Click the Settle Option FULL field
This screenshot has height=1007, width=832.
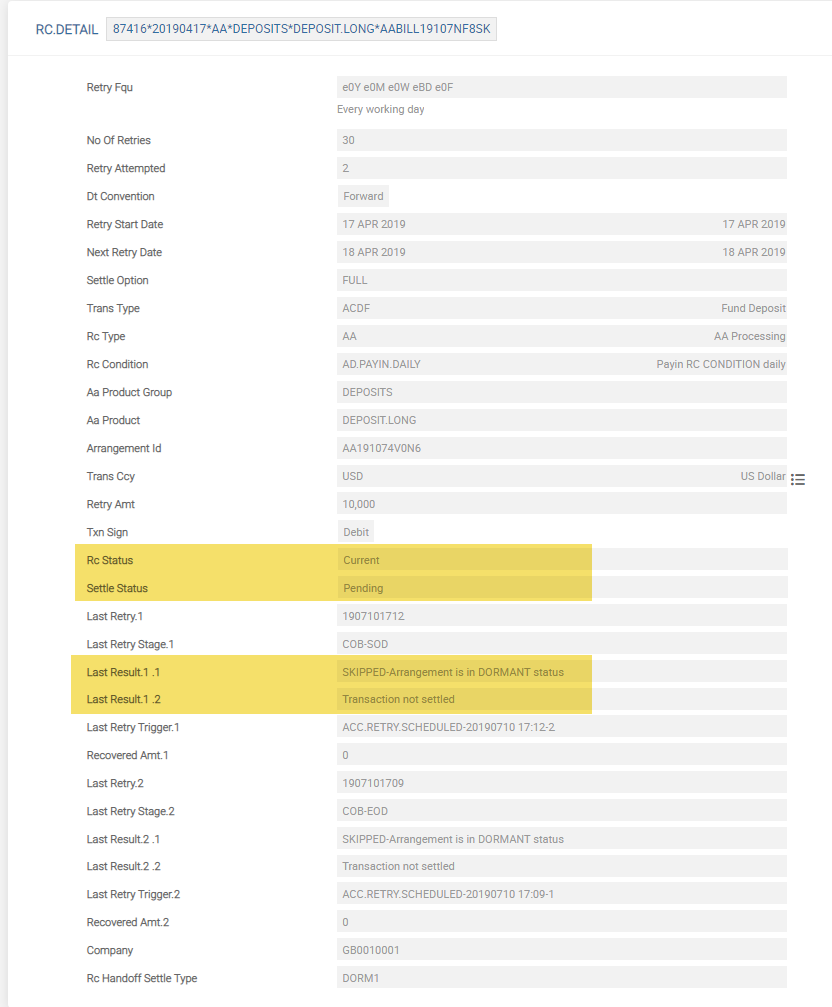click(x=561, y=280)
